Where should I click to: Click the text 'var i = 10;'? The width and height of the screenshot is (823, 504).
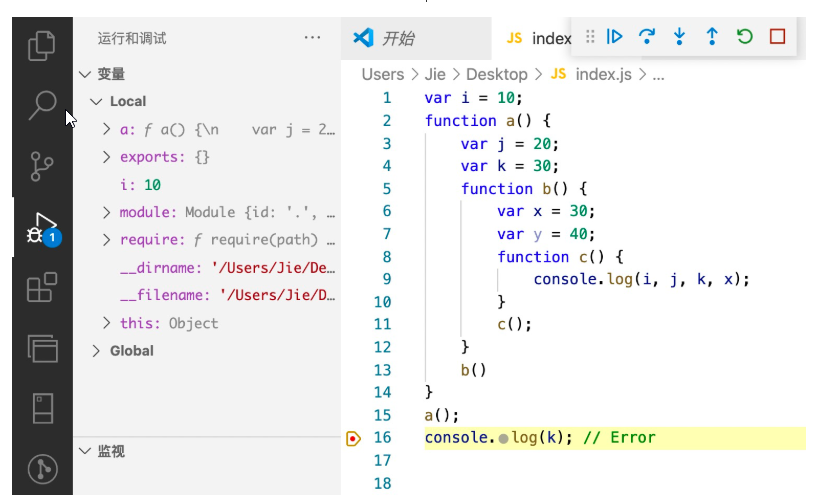click(x=473, y=98)
